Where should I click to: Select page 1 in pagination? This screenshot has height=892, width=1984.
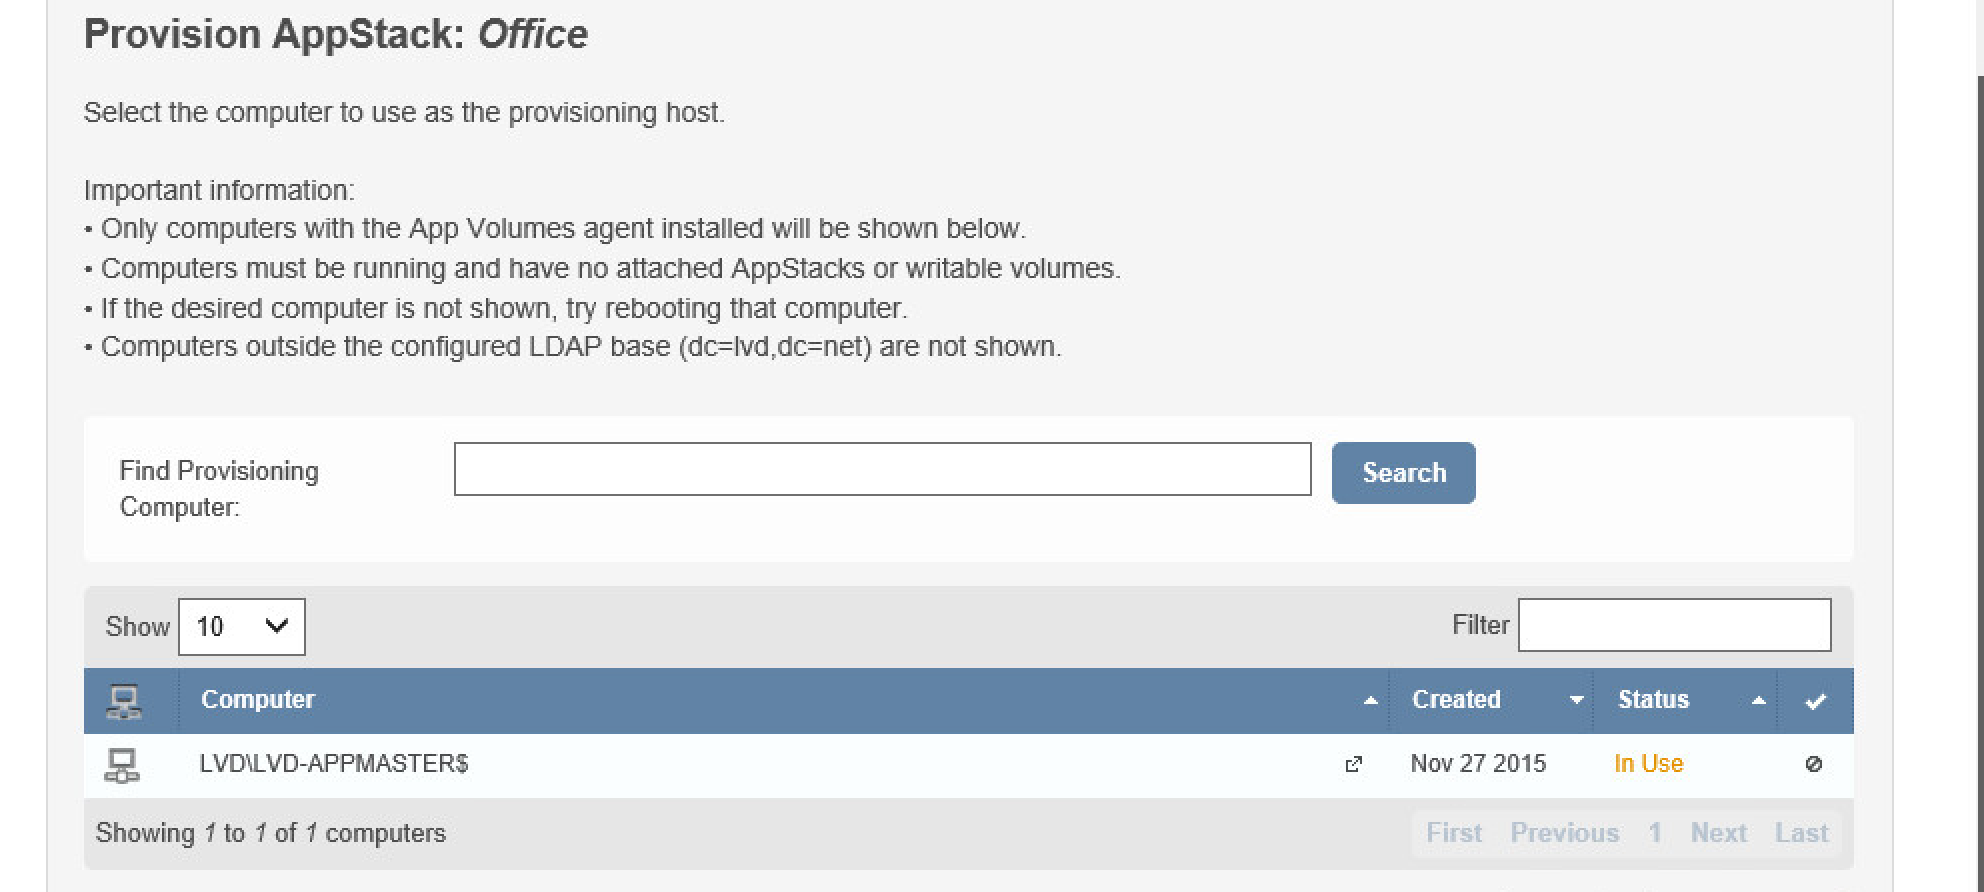(1655, 833)
